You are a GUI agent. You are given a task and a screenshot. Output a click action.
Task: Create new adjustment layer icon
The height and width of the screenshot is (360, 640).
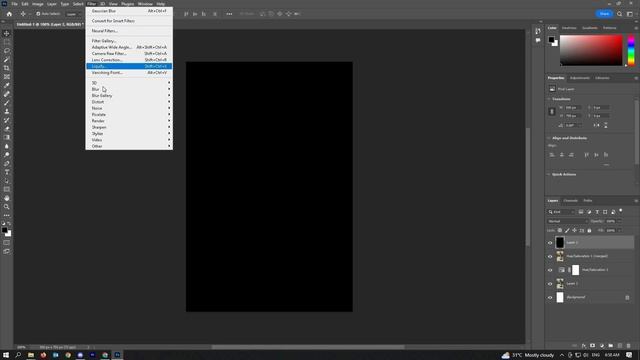pos(602,346)
